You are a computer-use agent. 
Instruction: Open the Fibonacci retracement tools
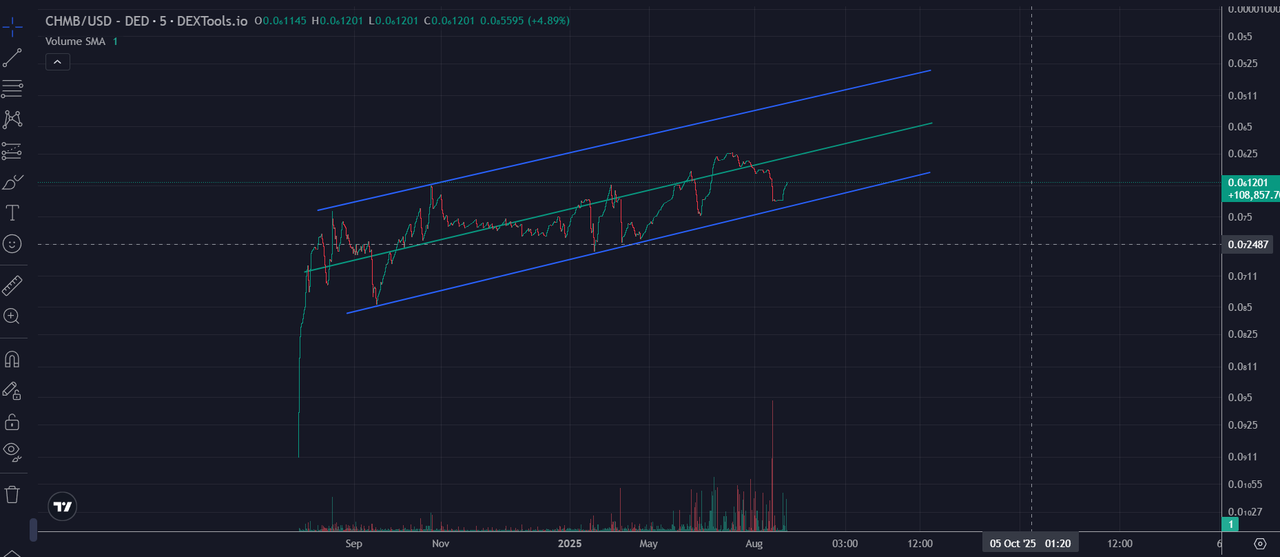(x=12, y=89)
